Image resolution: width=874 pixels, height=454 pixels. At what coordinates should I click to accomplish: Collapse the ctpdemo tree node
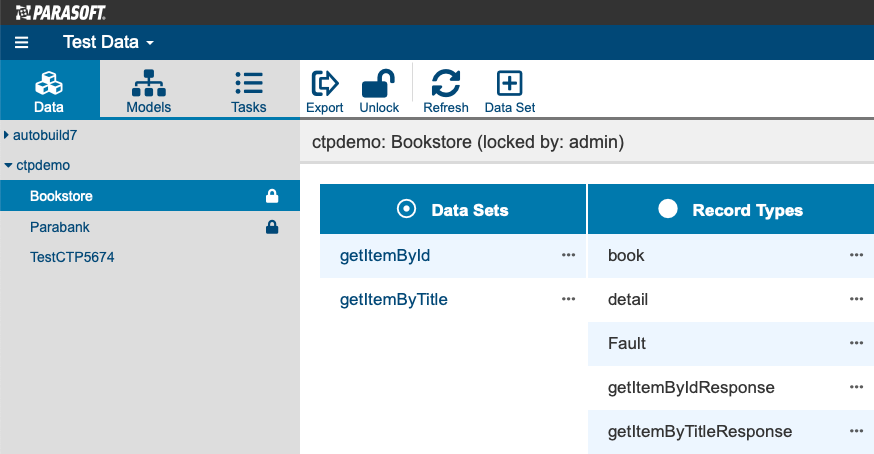(8, 166)
